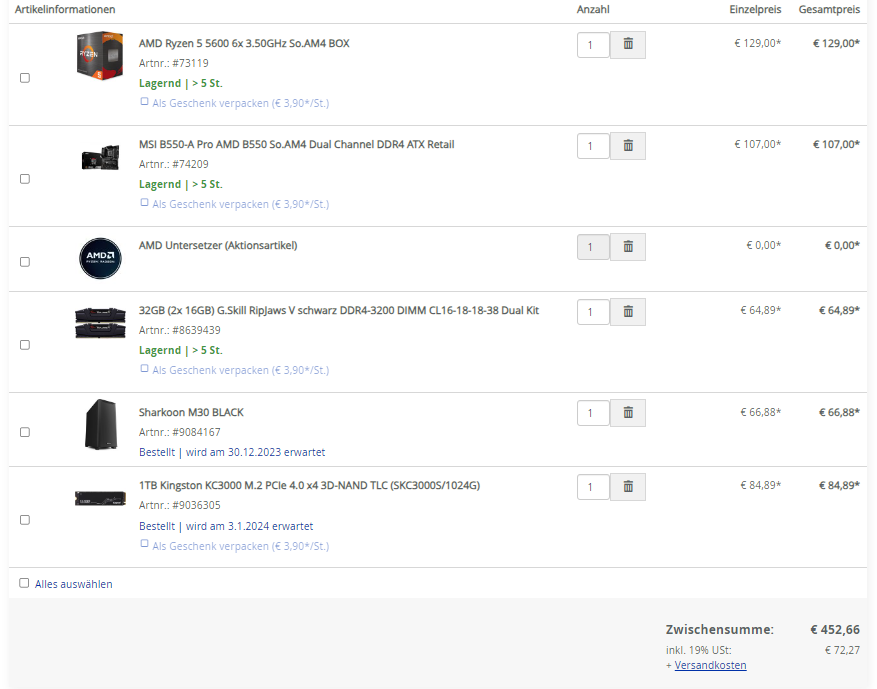Open 32GB G.Skill RipJaws V product link
The image size is (877, 689).
tap(339, 310)
